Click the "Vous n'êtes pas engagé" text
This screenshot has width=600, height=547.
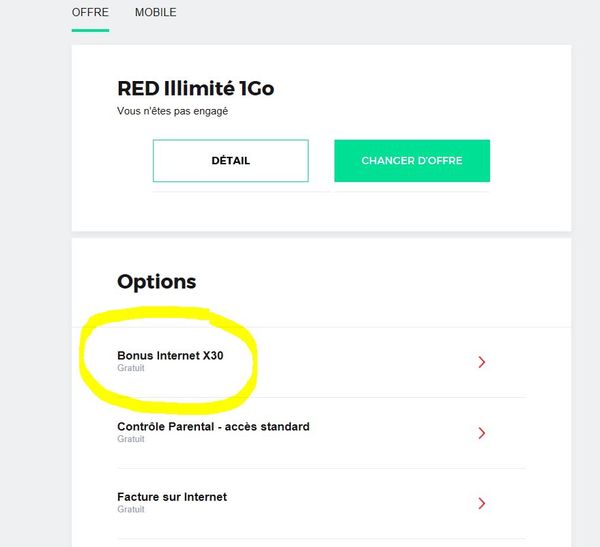click(x=173, y=111)
